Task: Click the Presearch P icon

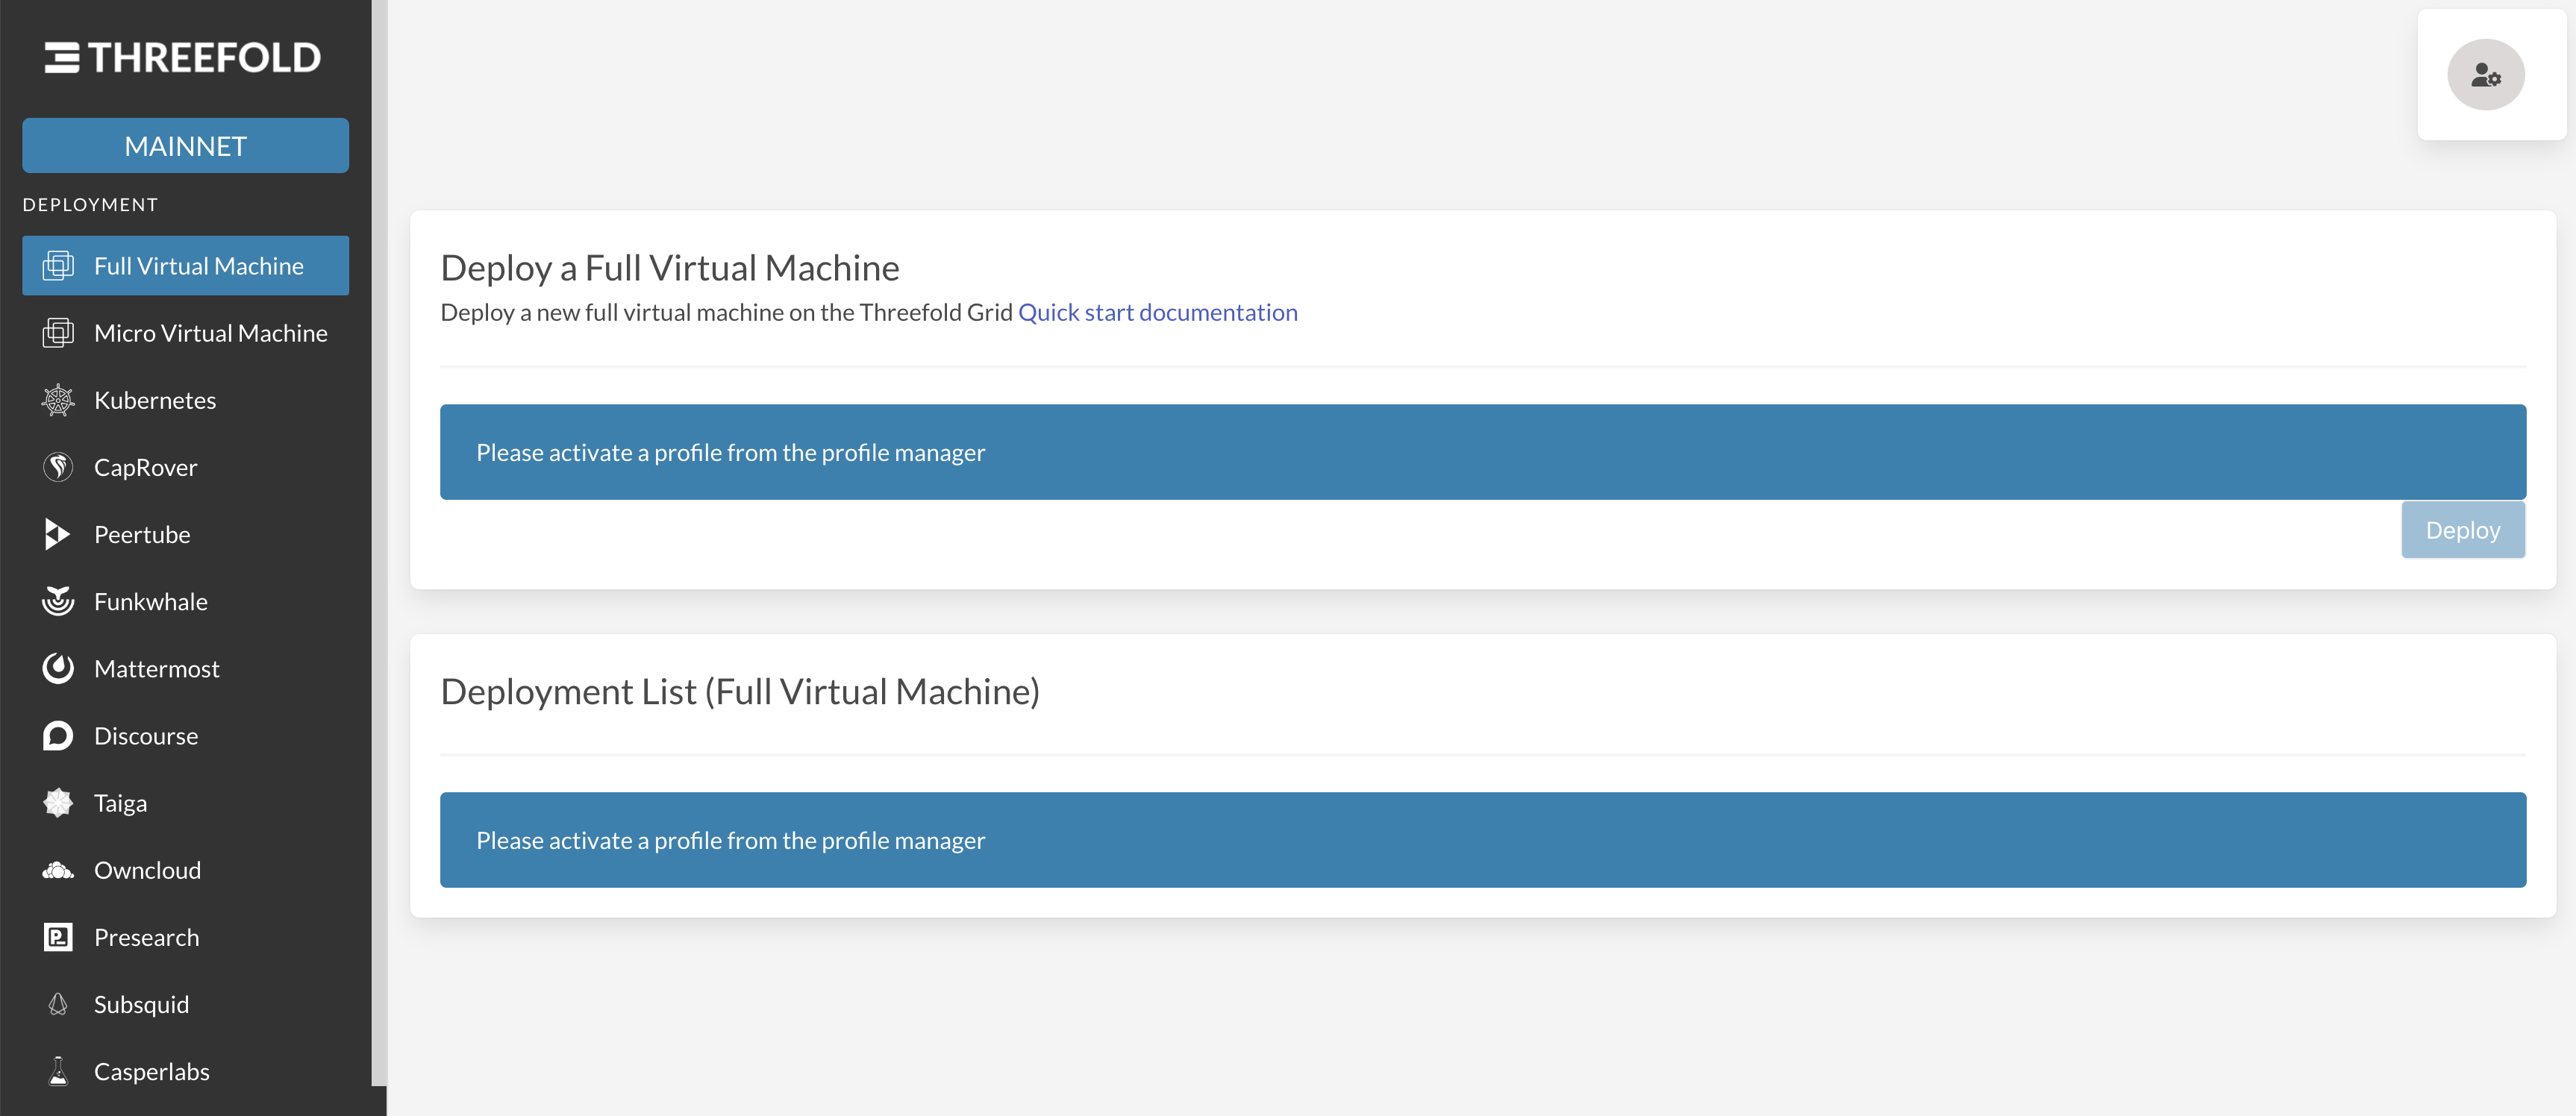Action: tap(58, 937)
